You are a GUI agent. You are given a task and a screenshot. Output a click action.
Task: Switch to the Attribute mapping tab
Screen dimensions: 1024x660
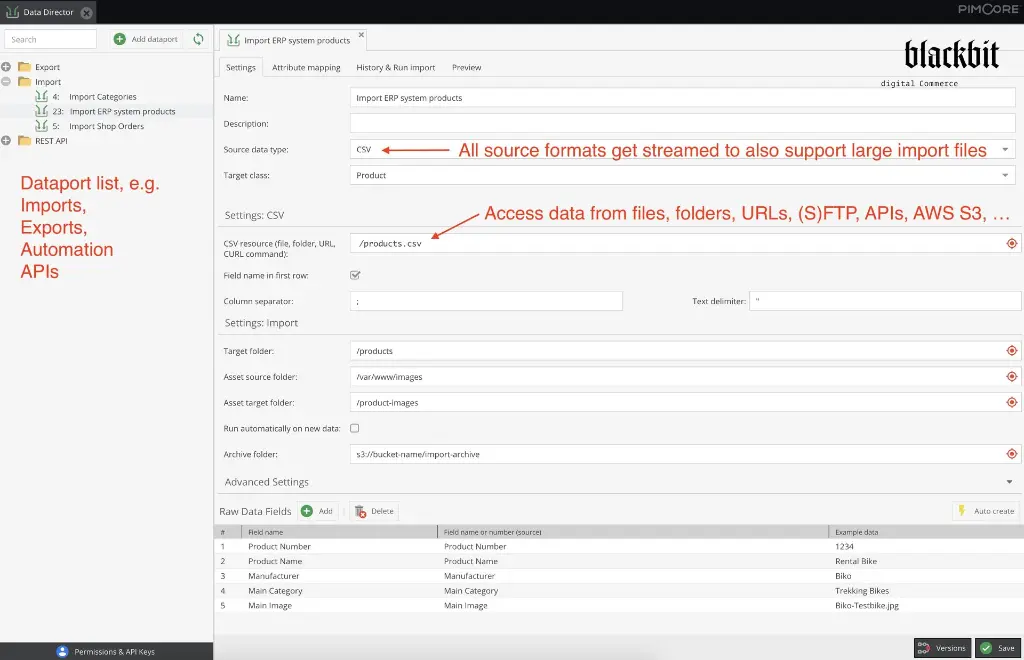[306, 67]
